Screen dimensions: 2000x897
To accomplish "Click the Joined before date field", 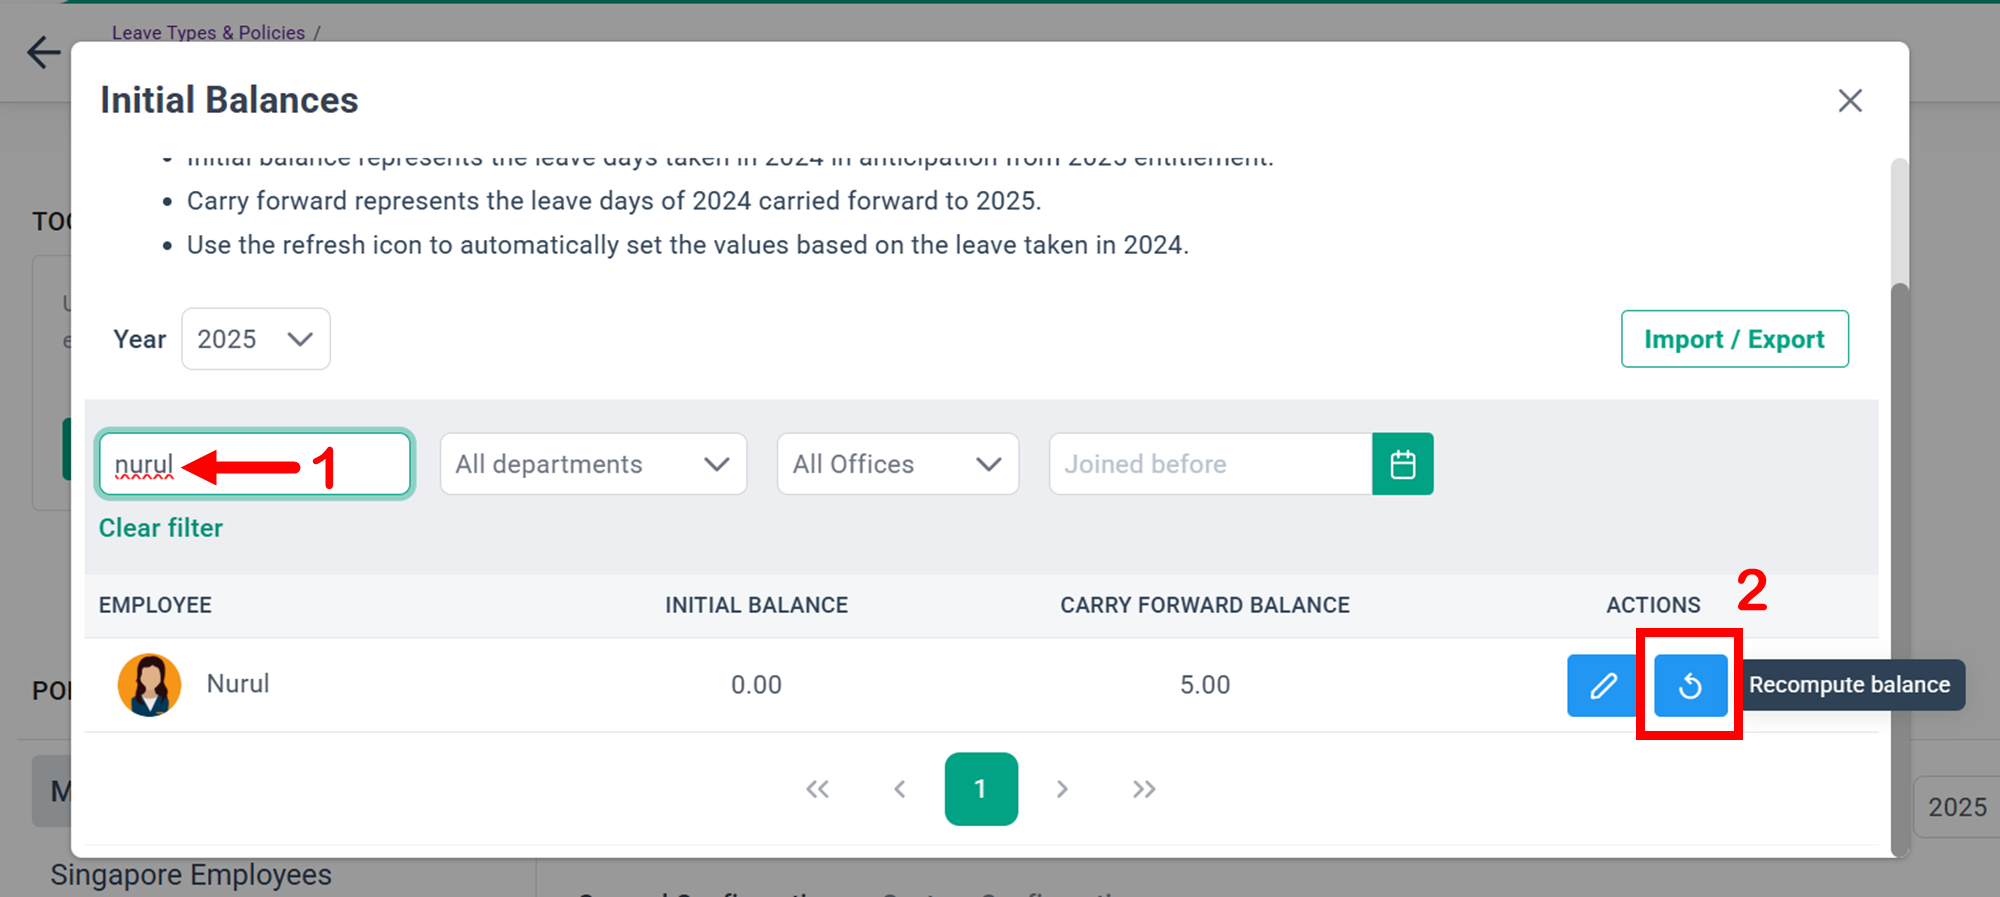I will tap(1210, 464).
